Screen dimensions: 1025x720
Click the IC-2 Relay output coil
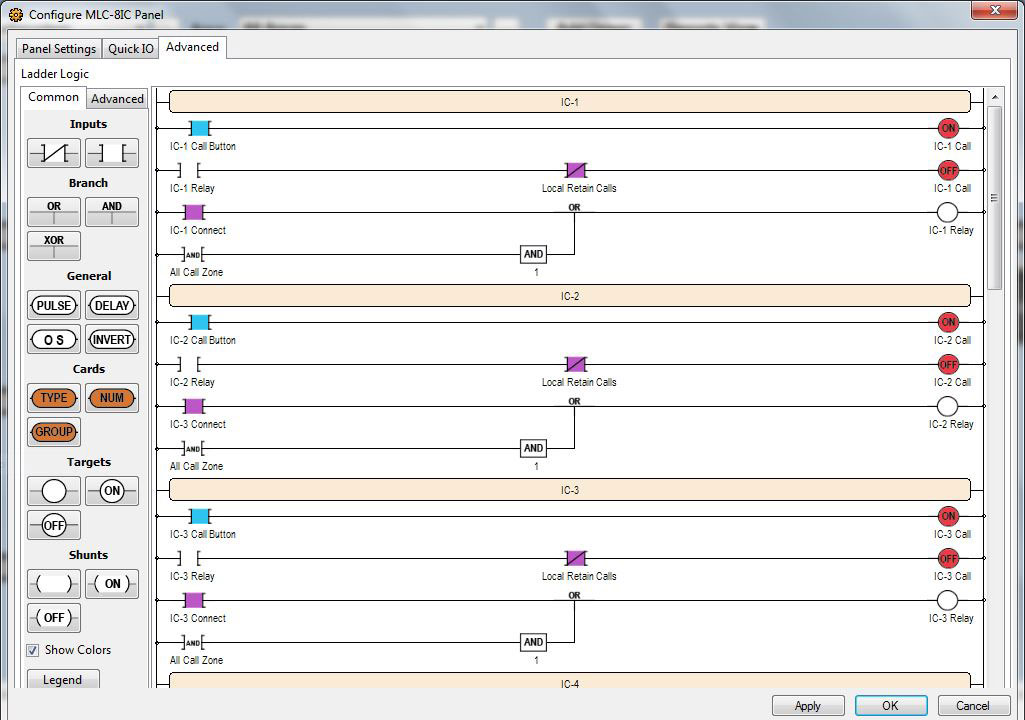[947, 406]
